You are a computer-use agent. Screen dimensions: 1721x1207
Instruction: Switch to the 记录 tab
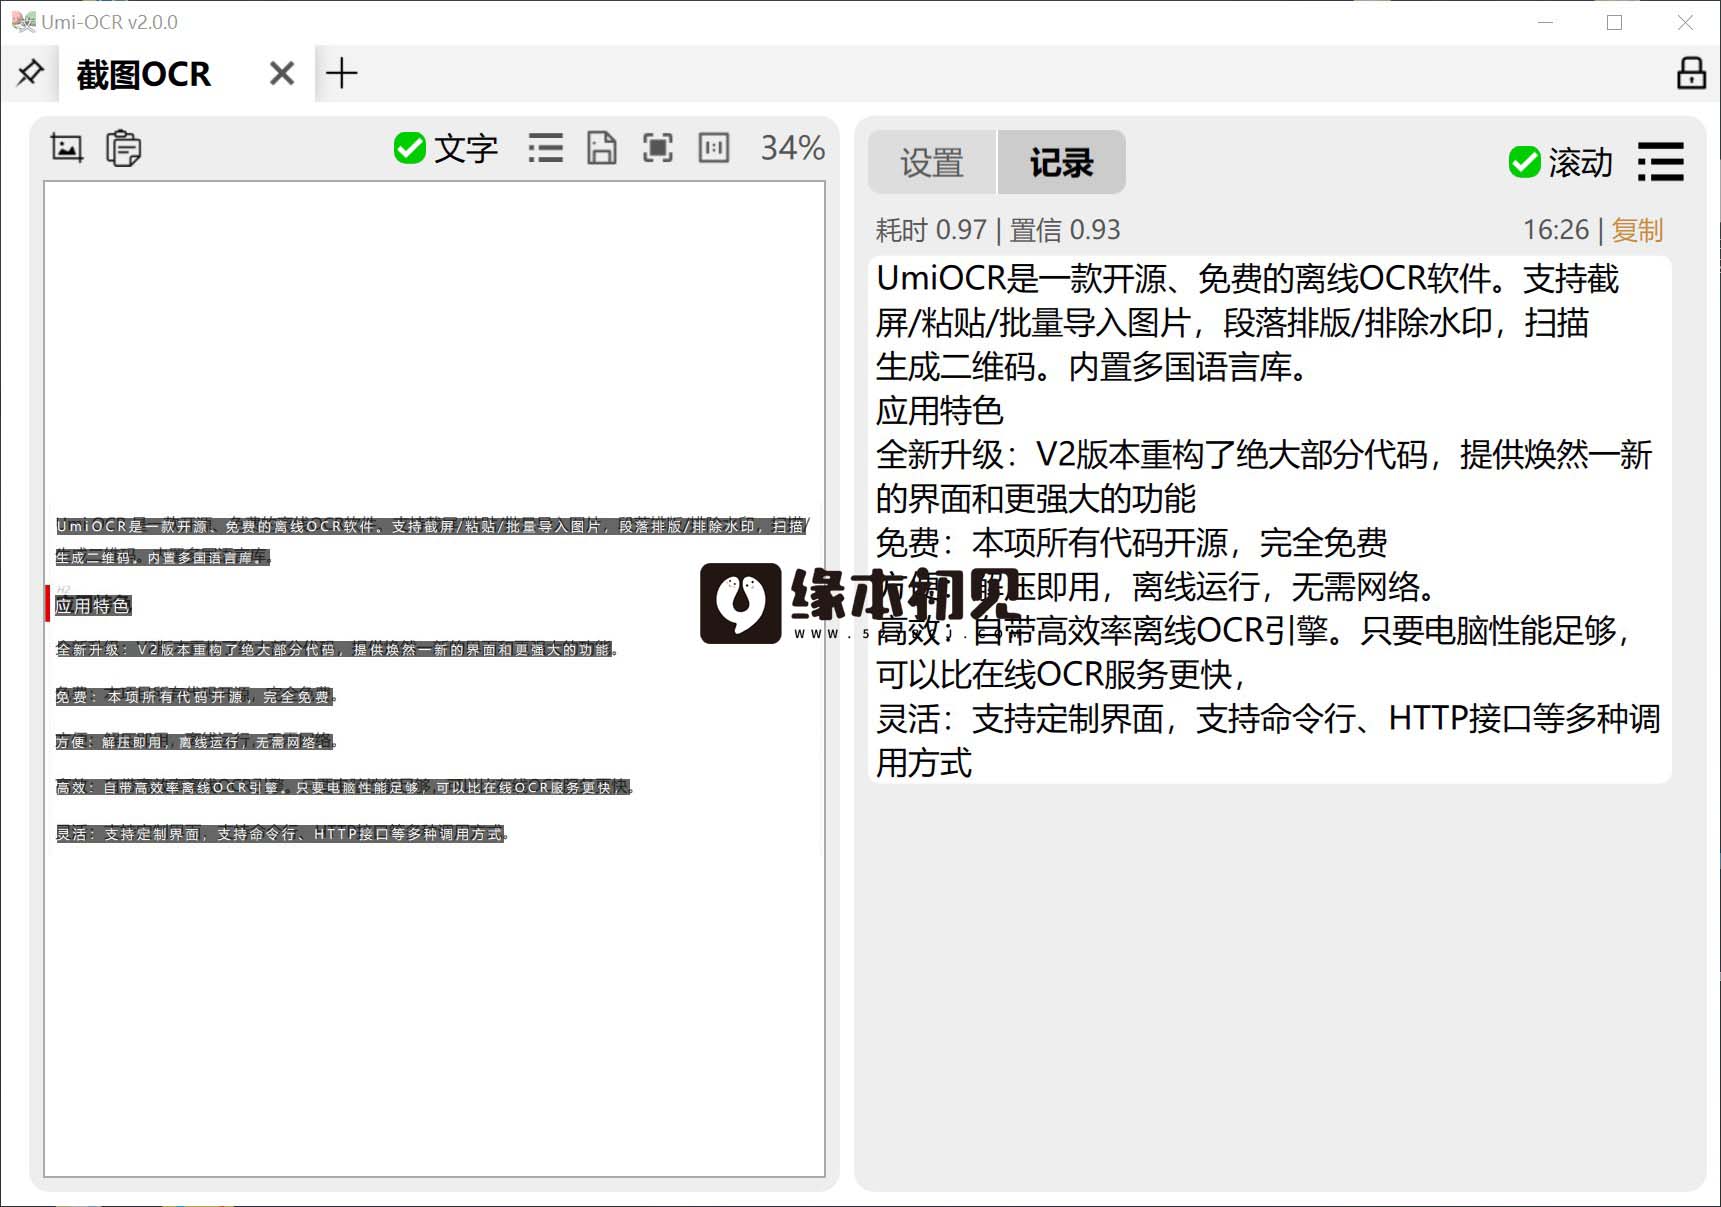tap(1061, 162)
